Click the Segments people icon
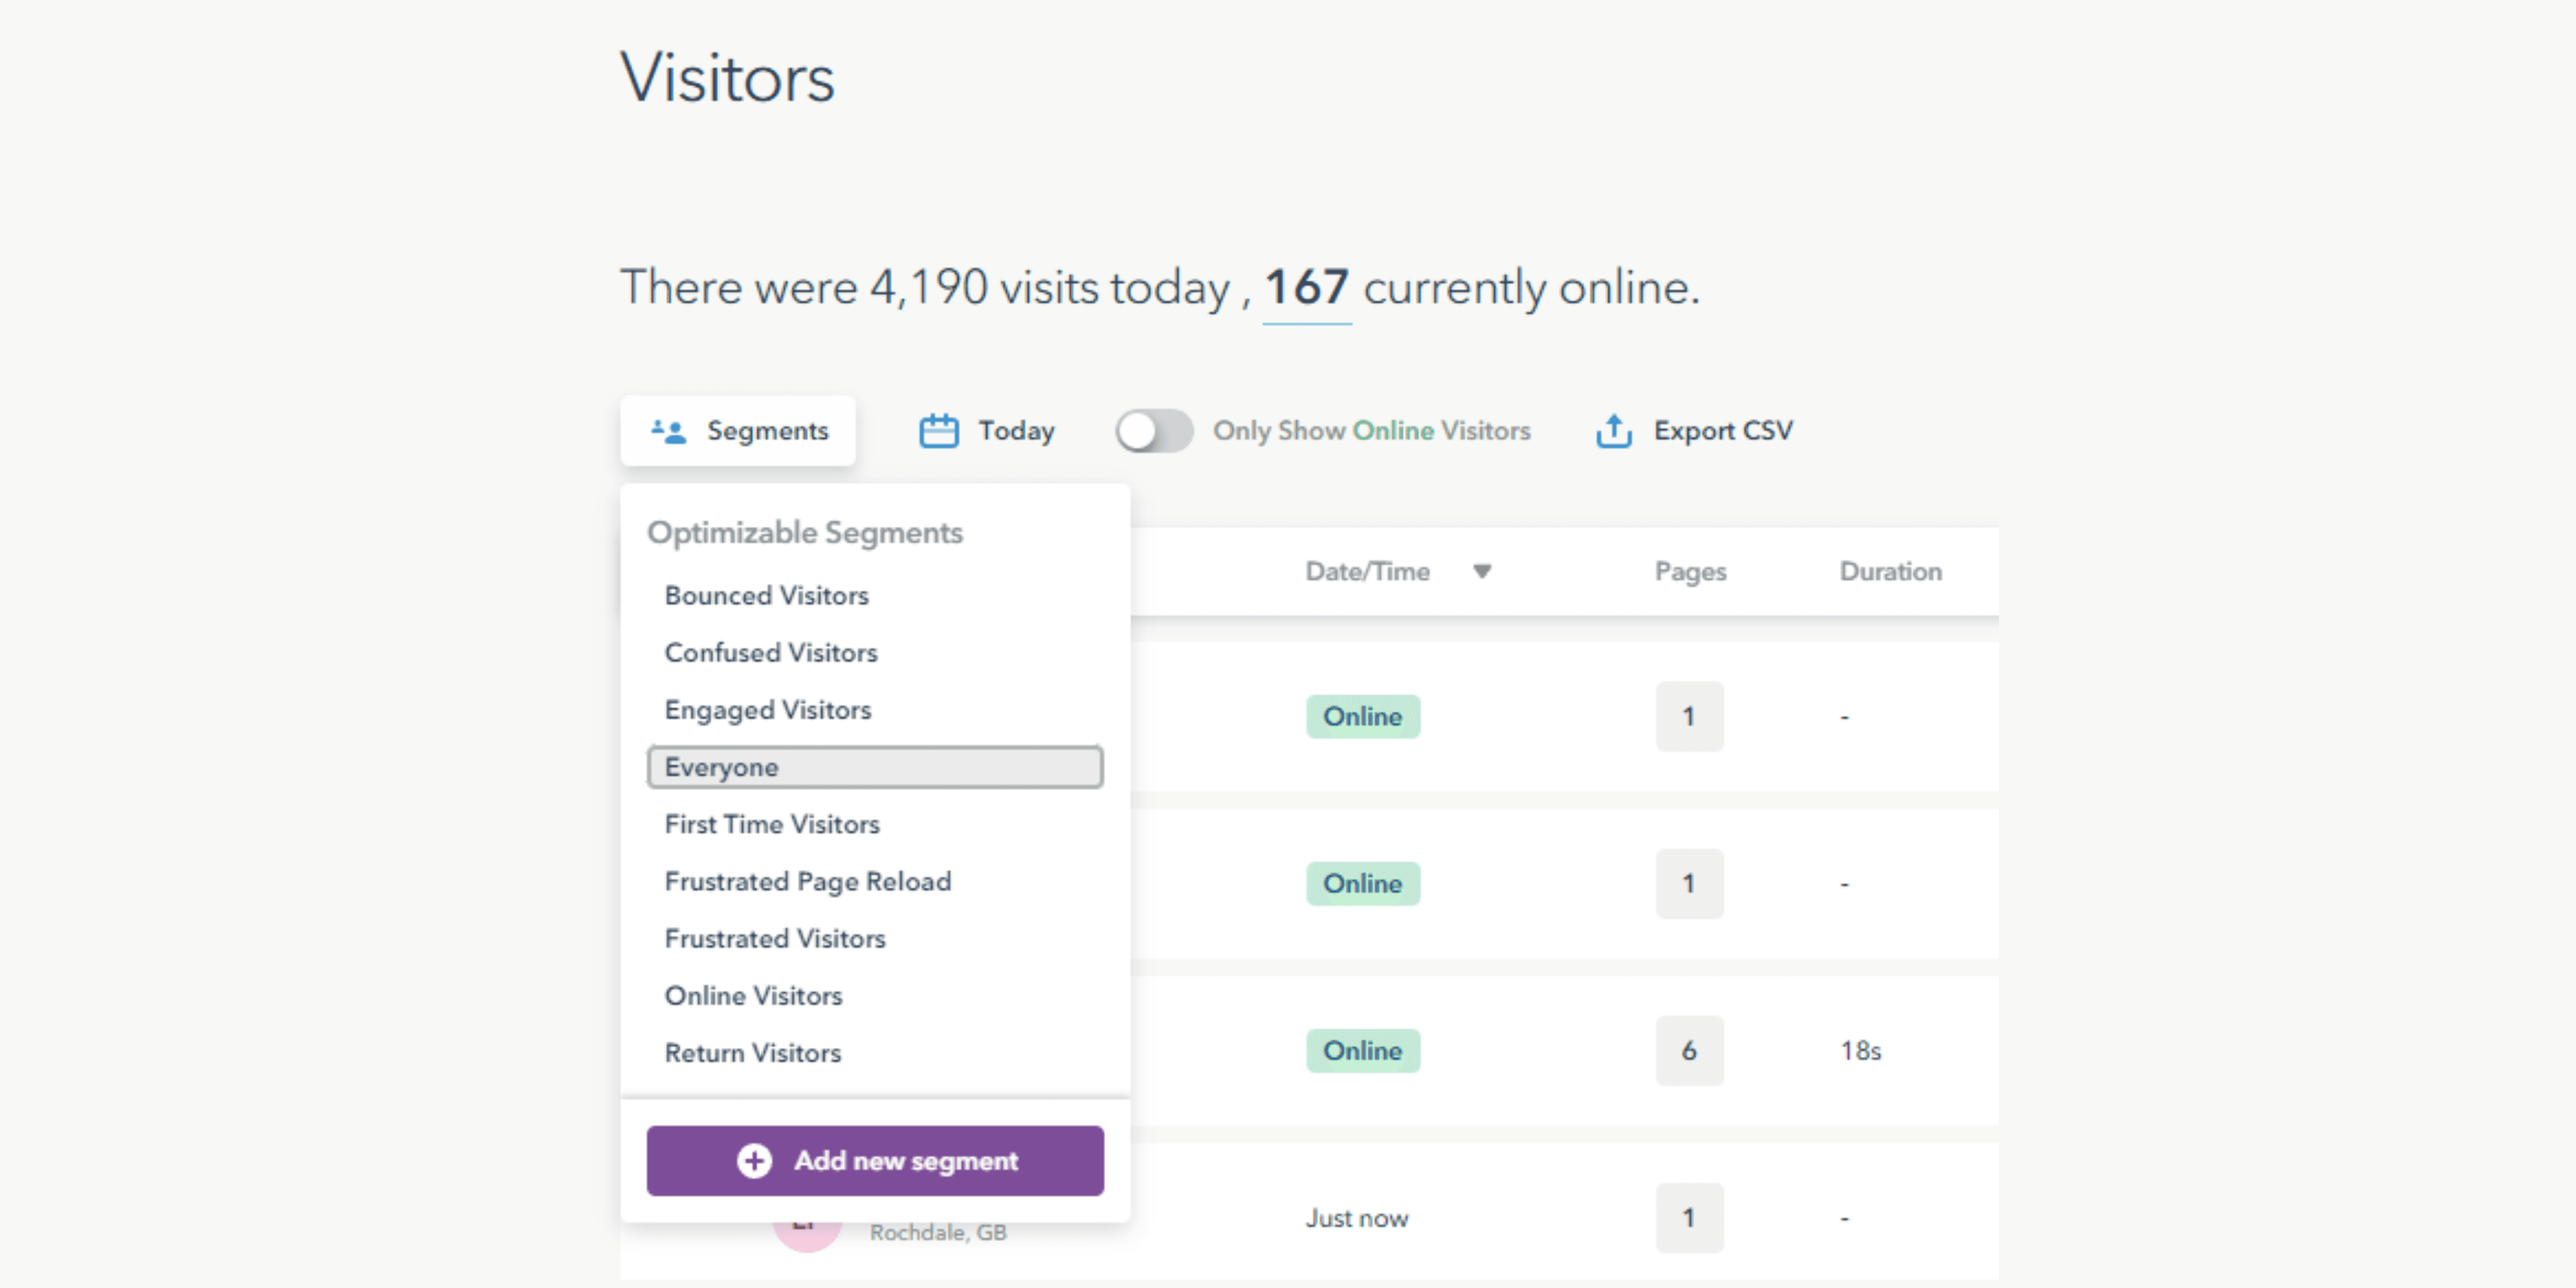The image size is (2576, 1288). click(668, 431)
